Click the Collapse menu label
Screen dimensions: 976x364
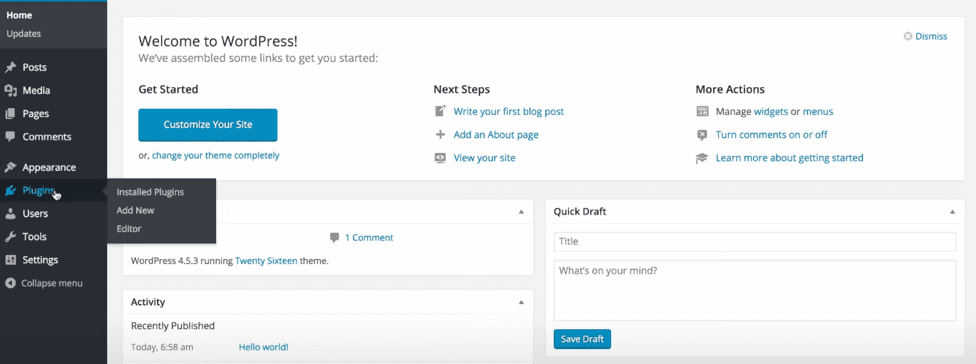[52, 283]
